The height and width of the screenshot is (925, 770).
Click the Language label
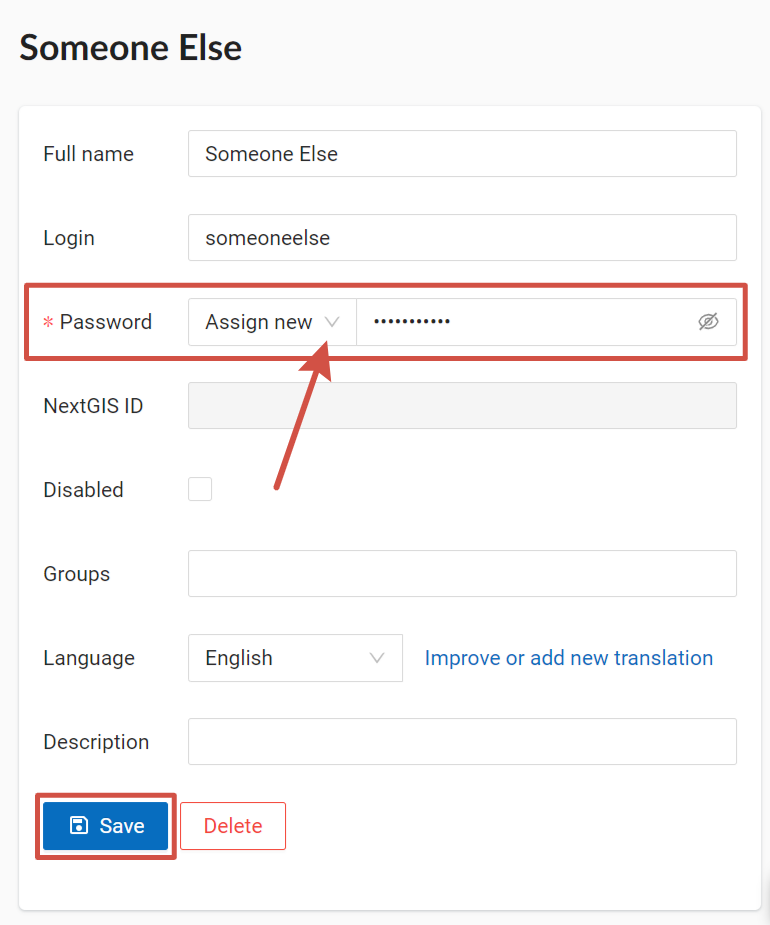point(89,658)
